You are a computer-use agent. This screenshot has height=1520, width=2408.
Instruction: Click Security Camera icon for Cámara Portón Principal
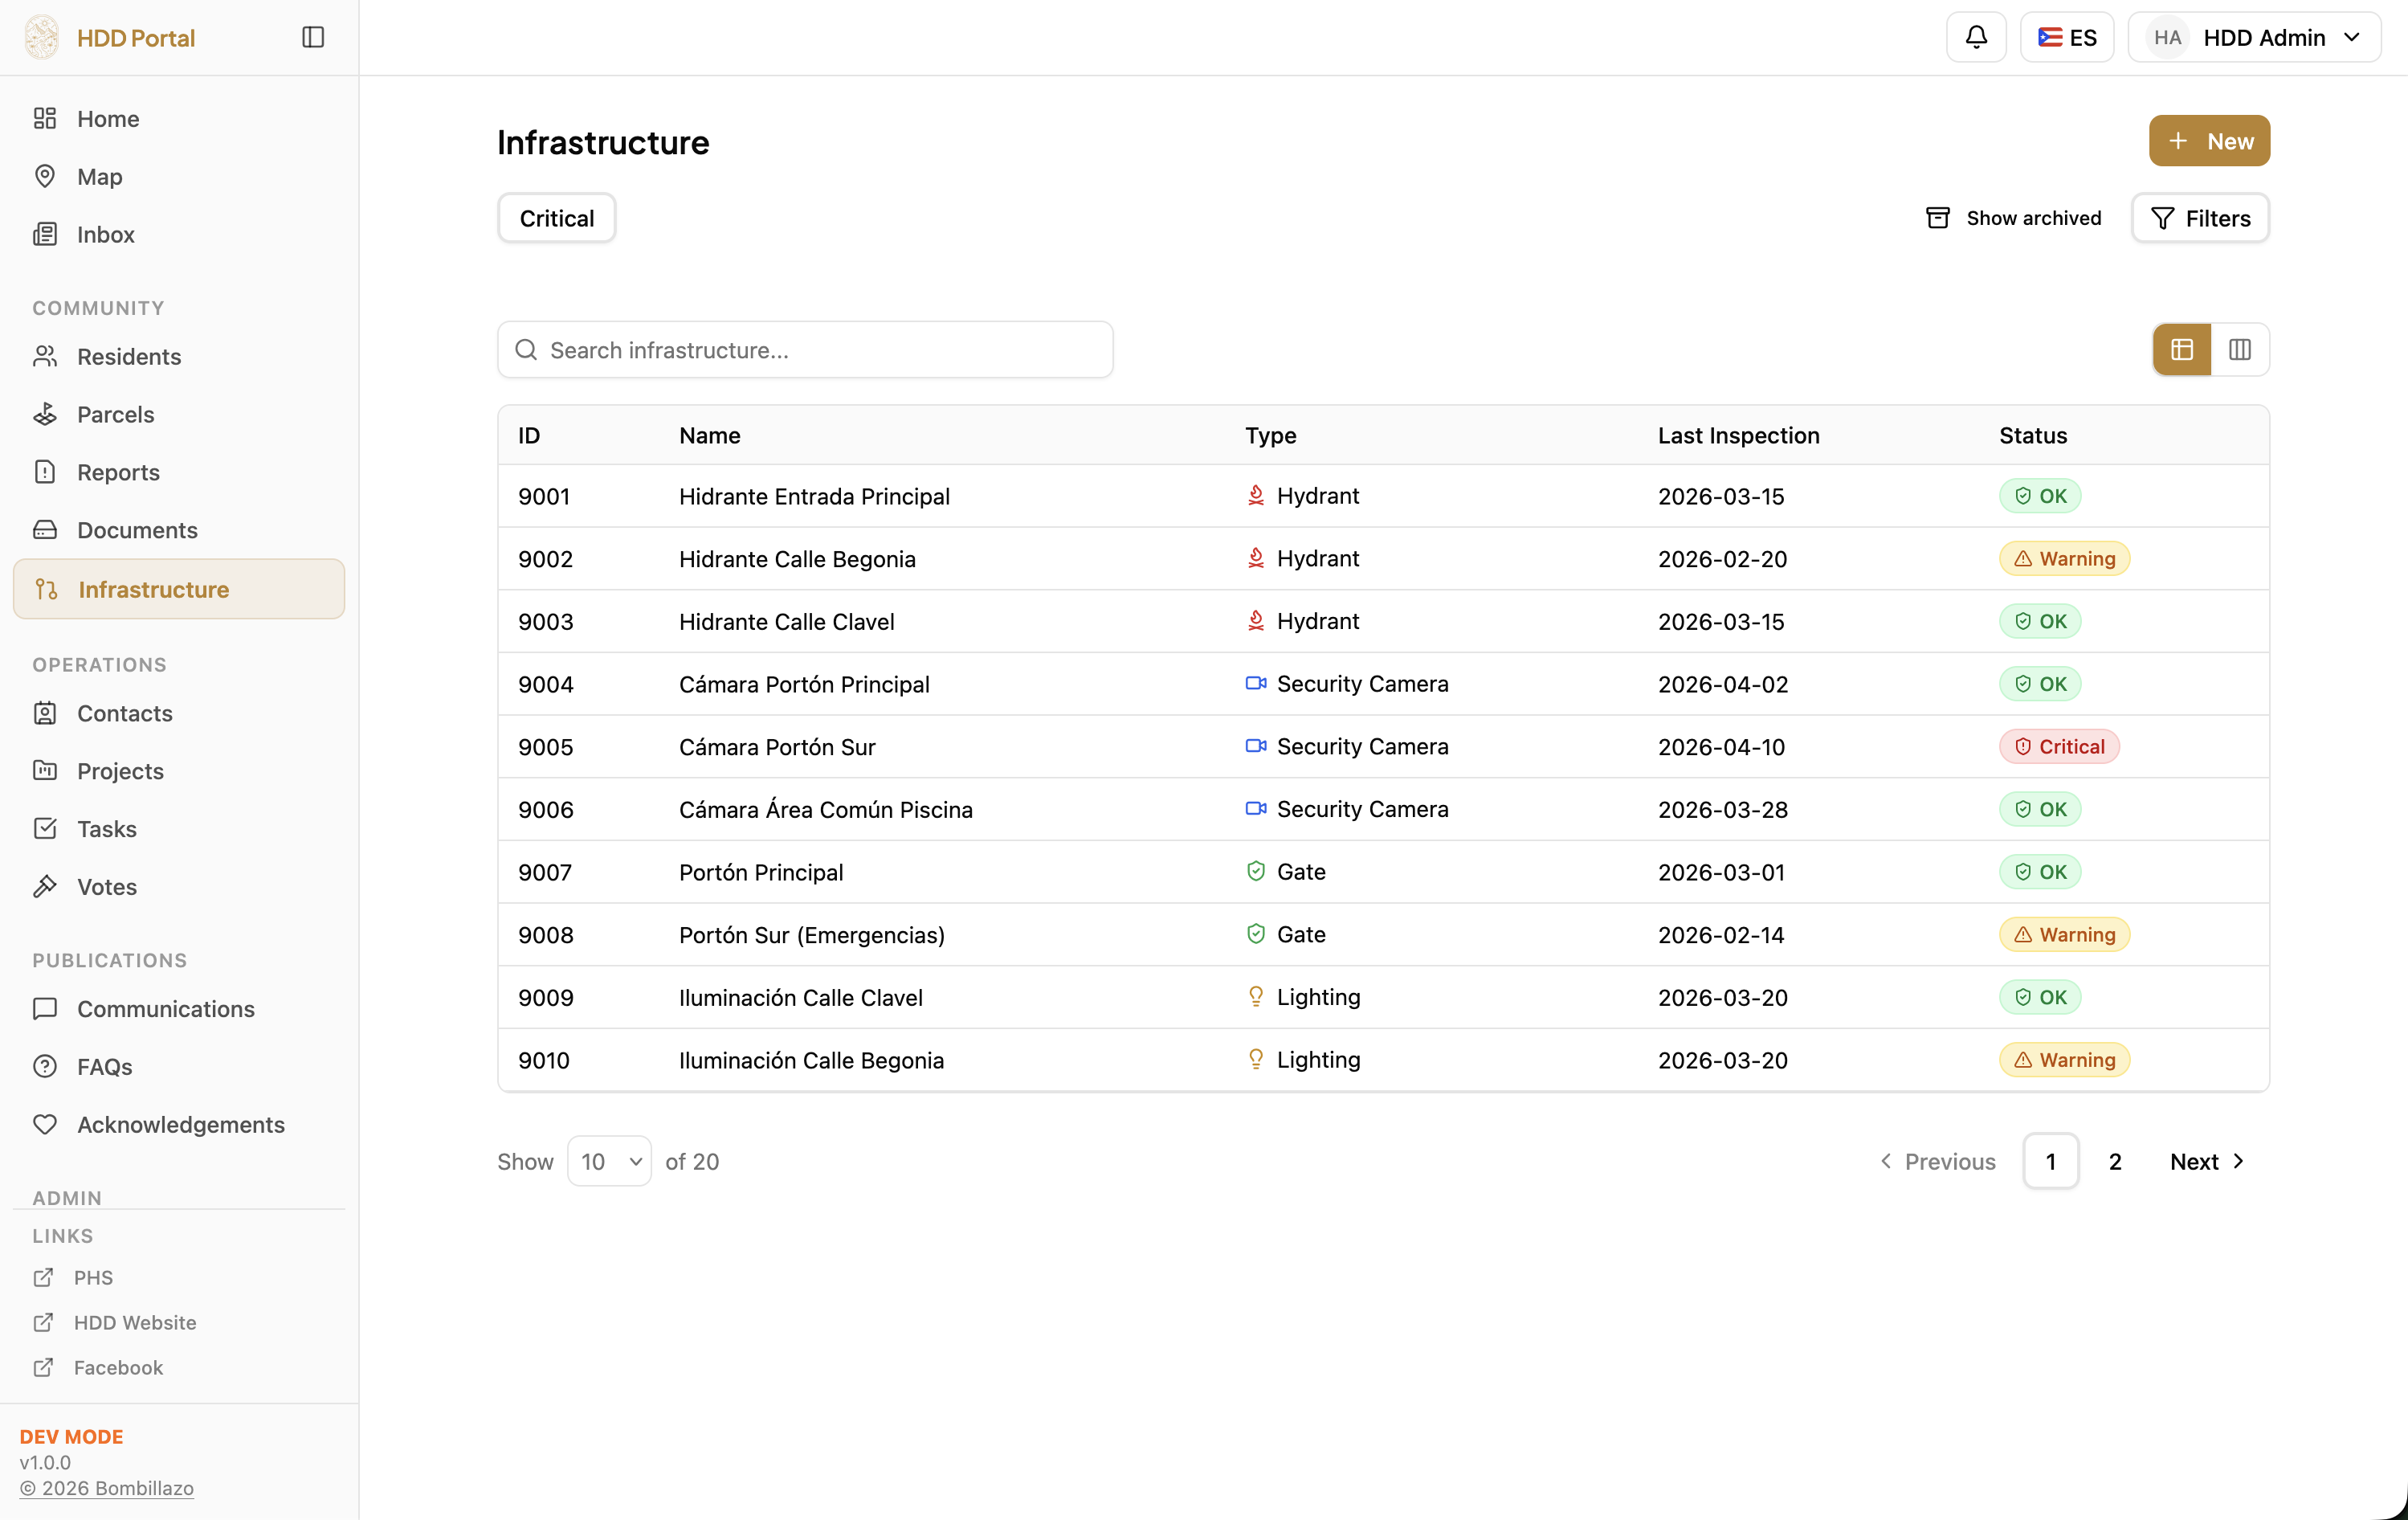pos(1256,684)
